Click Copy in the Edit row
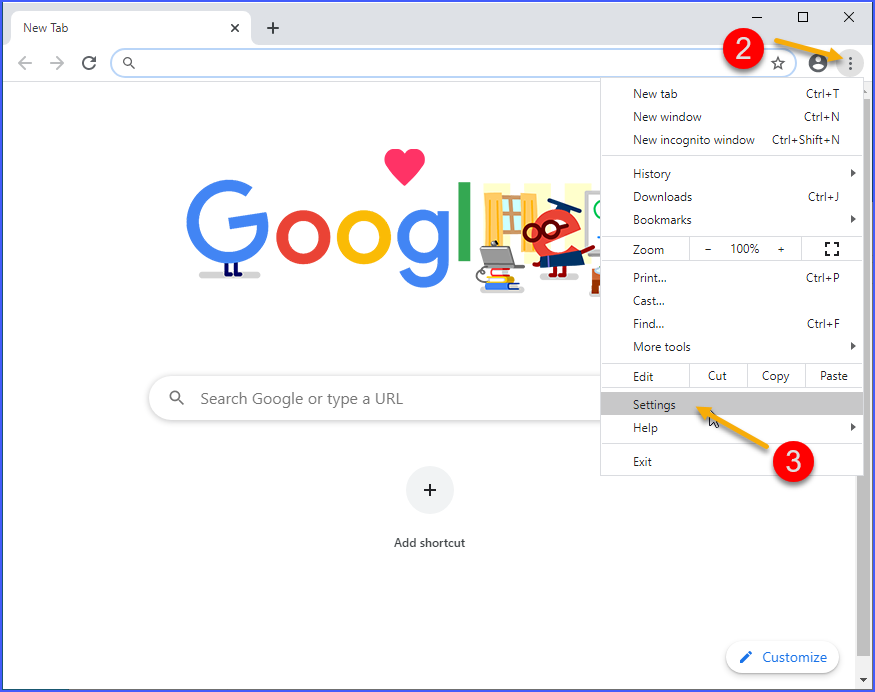The height and width of the screenshot is (692, 875). click(x=775, y=375)
